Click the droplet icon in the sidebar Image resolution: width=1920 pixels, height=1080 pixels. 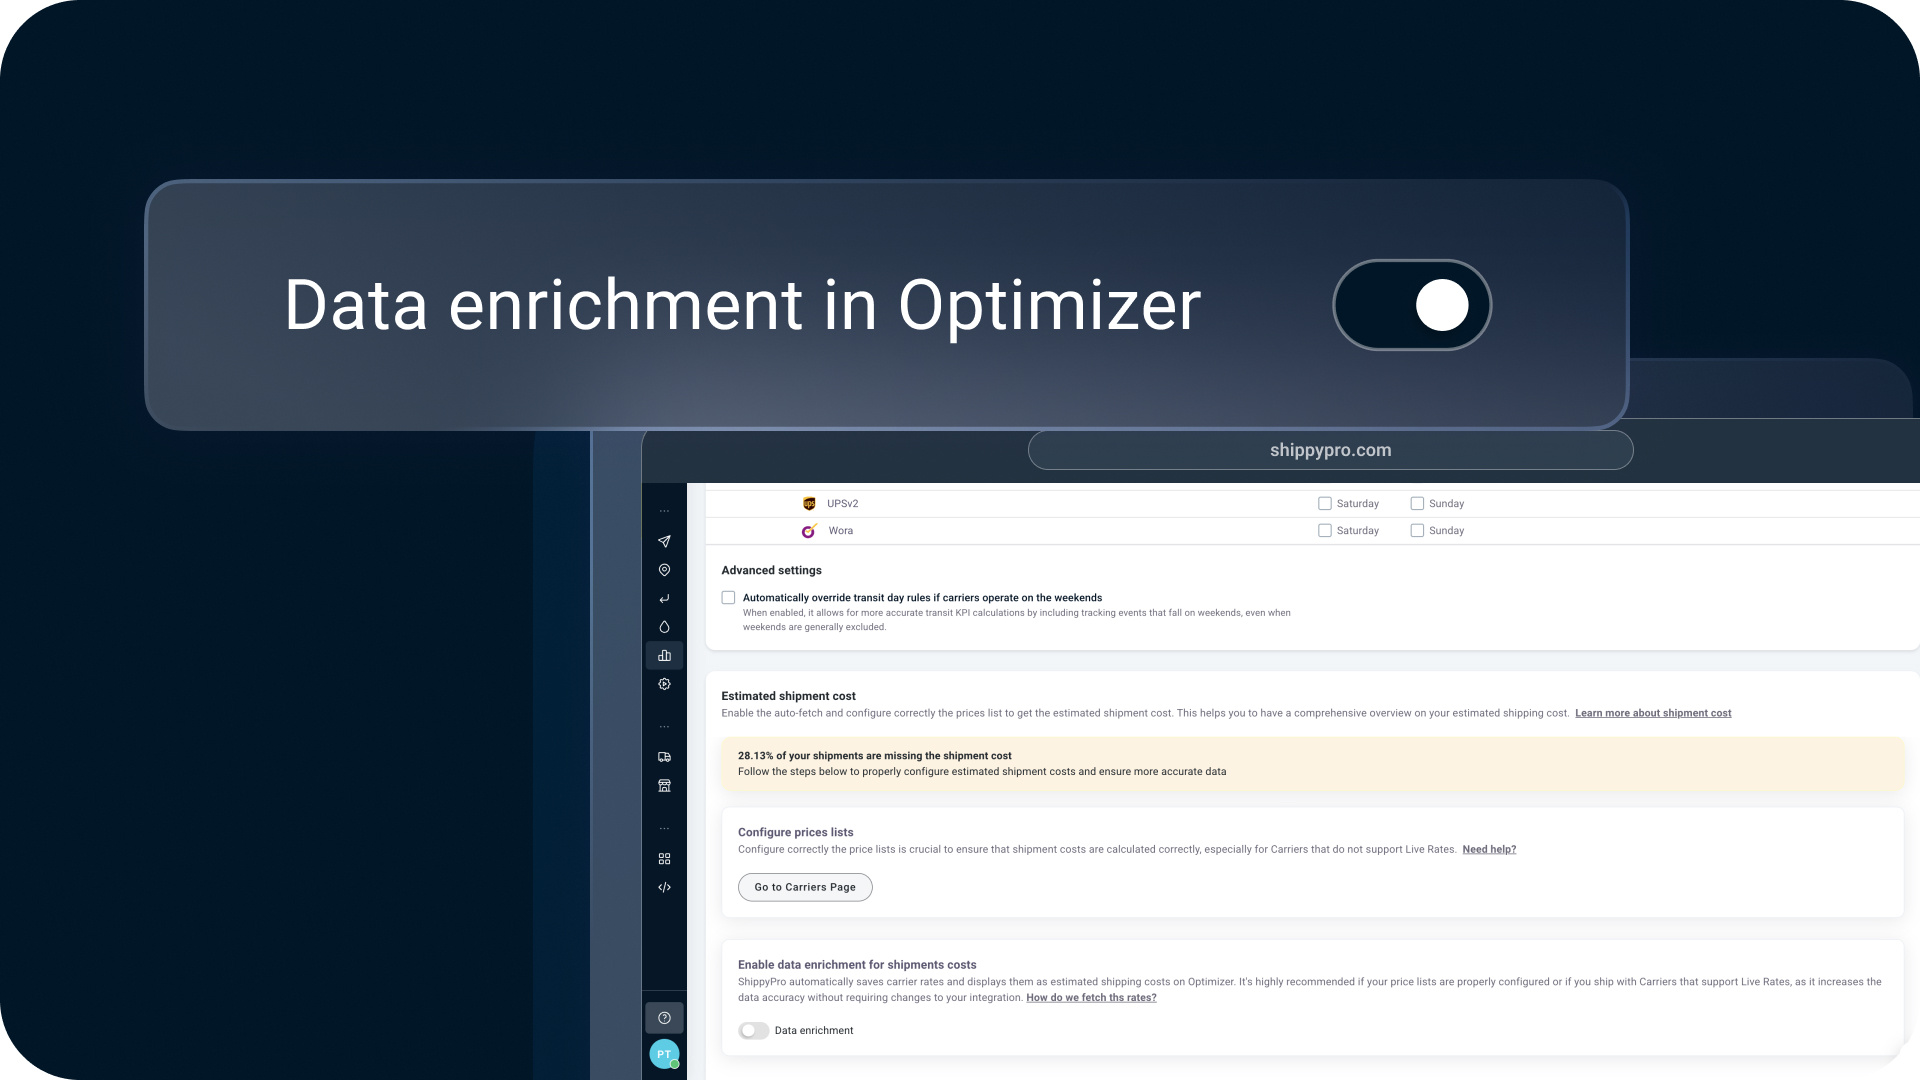[664, 627]
